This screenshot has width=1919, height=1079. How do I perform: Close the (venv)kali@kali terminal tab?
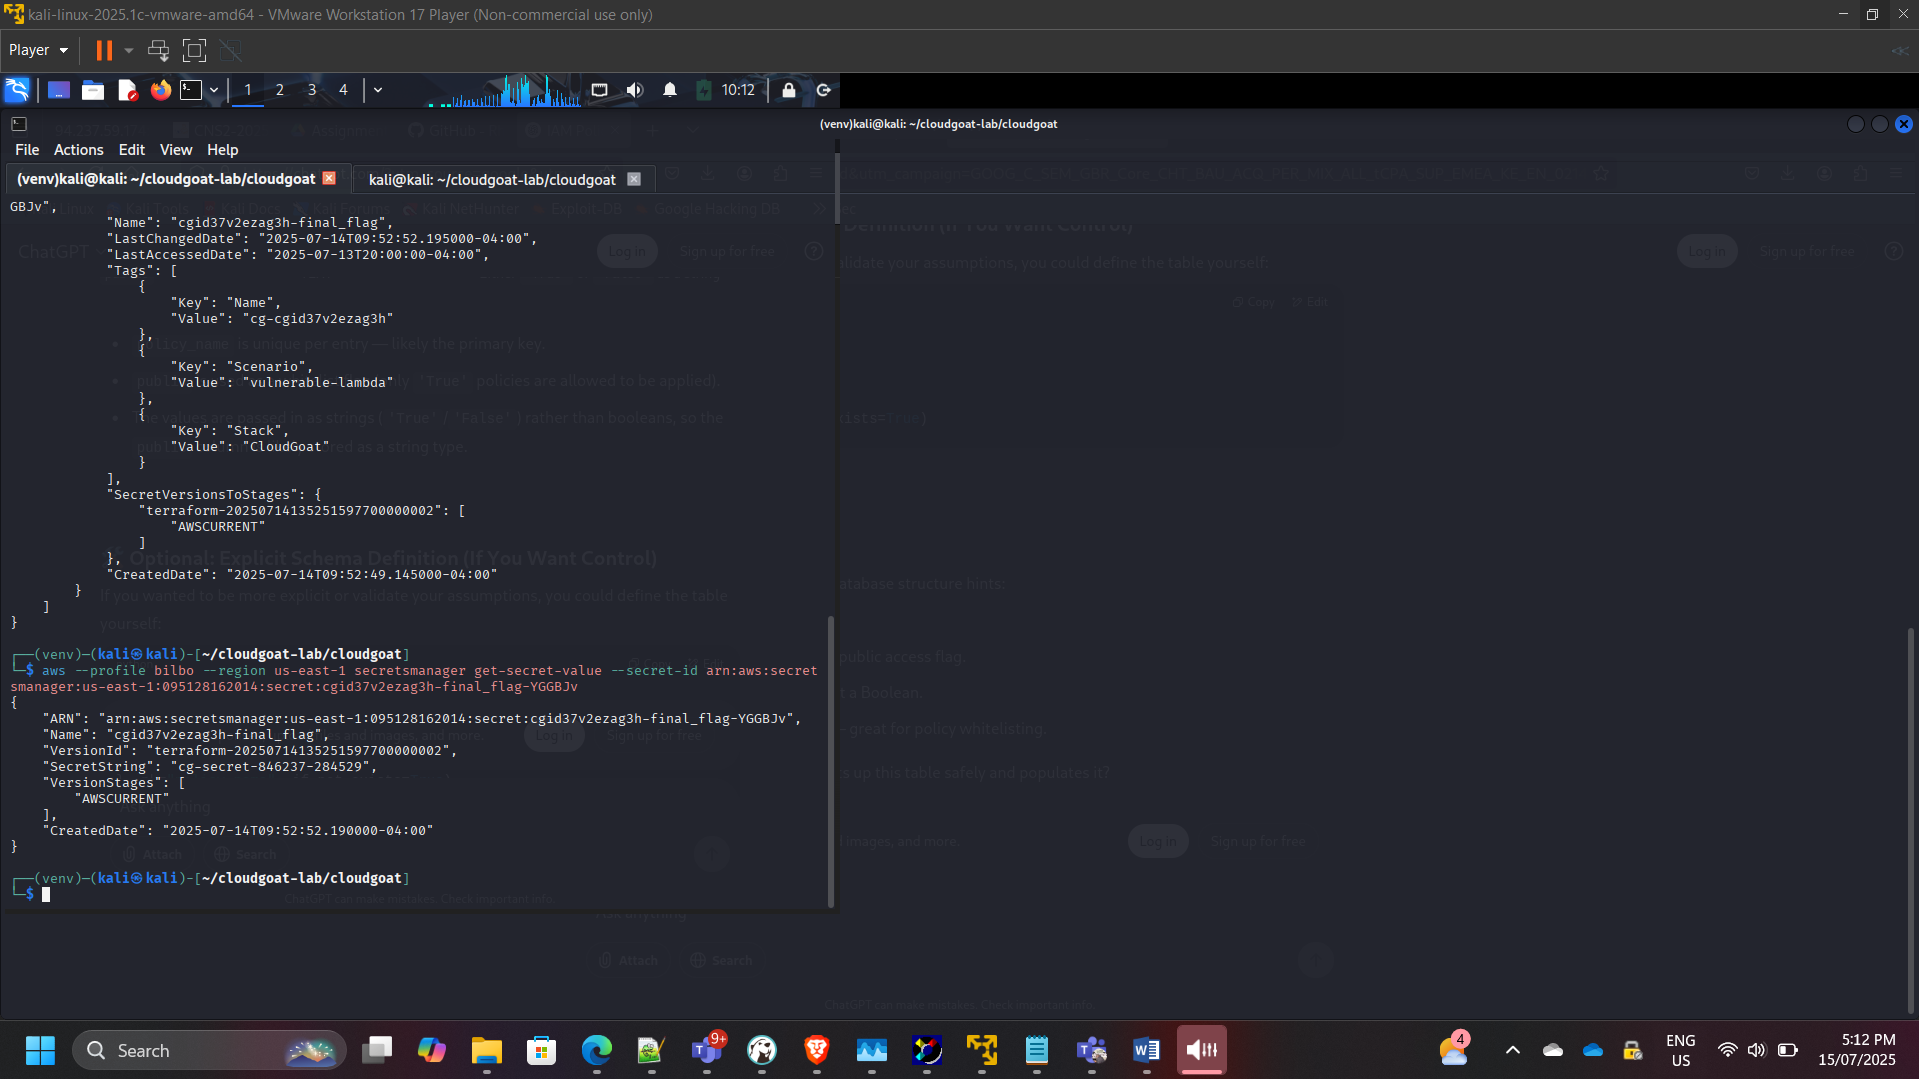click(x=329, y=178)
